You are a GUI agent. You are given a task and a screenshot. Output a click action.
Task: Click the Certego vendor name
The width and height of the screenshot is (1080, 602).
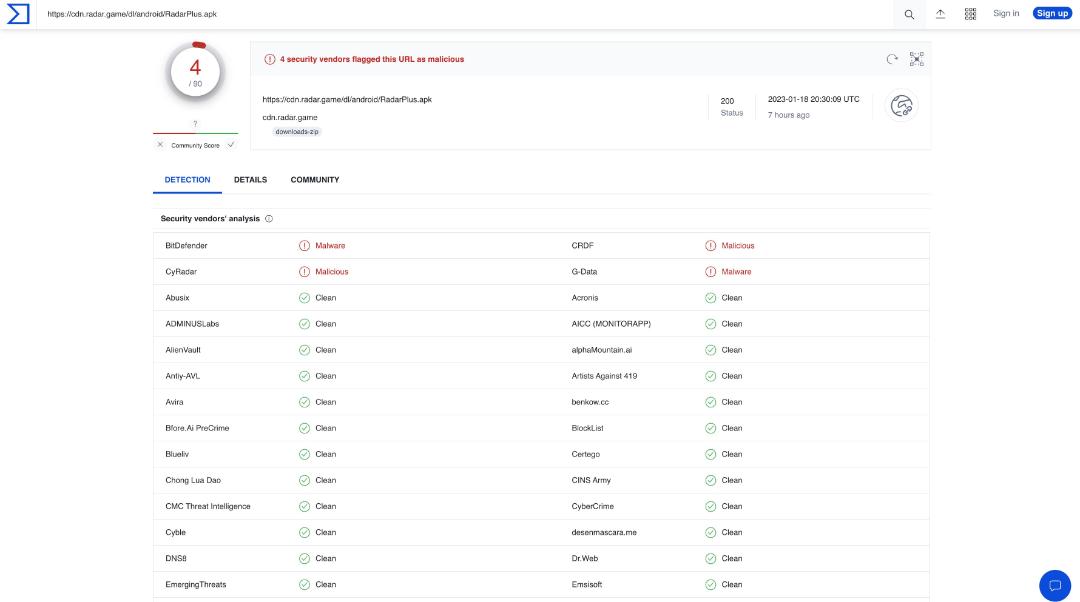[x=585, y=455]
